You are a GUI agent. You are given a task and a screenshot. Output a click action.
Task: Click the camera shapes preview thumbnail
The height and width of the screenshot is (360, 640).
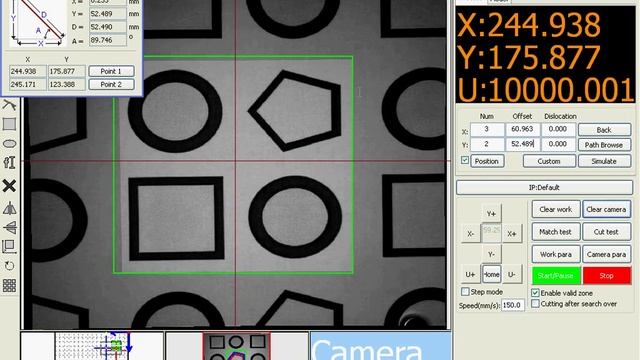(237, 346)
